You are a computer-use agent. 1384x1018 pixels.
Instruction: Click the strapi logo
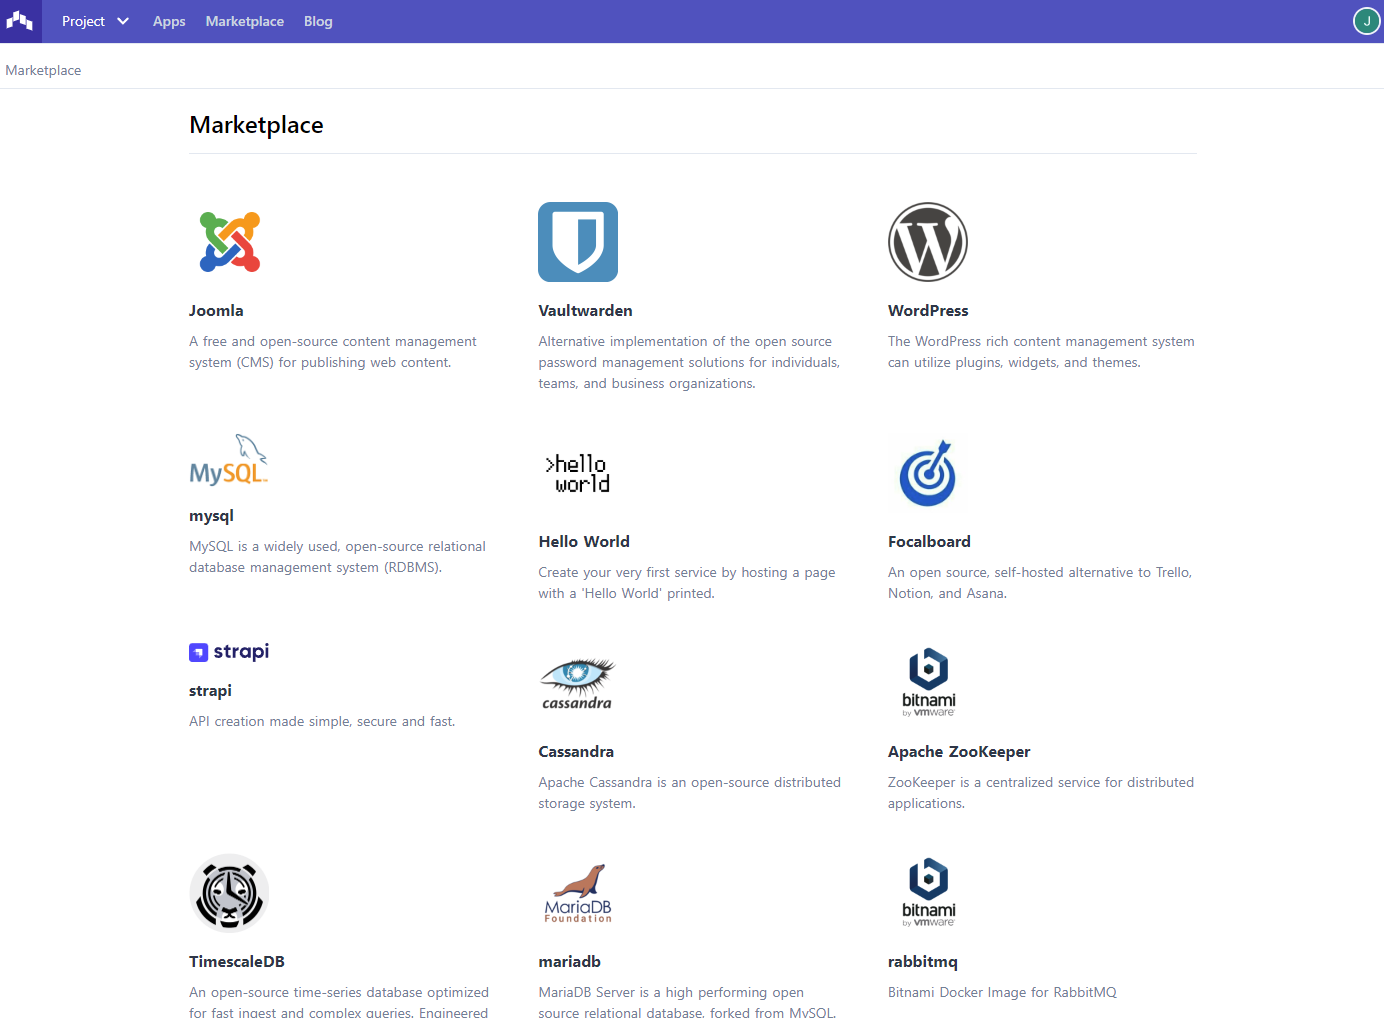pyautogui.click(x=229, y=652)
